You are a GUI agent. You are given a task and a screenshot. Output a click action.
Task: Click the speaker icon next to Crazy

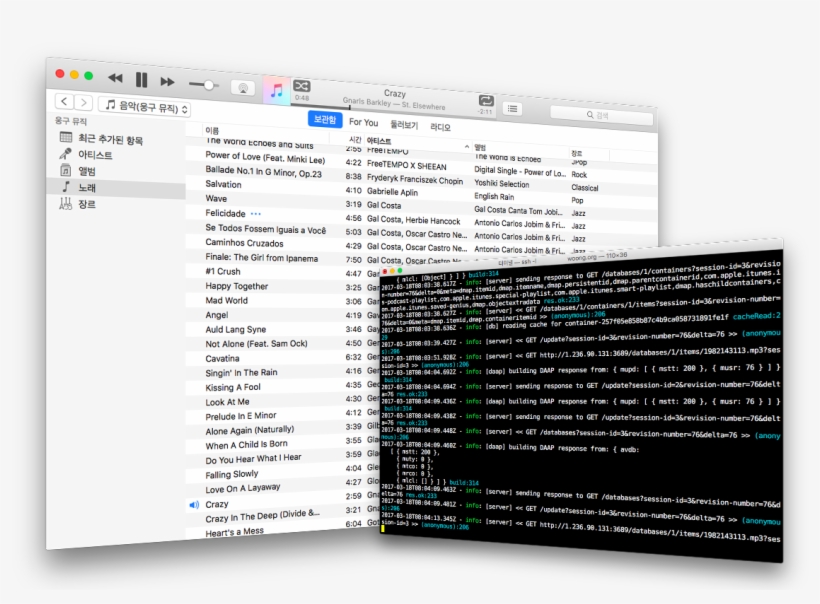(194, 505)
